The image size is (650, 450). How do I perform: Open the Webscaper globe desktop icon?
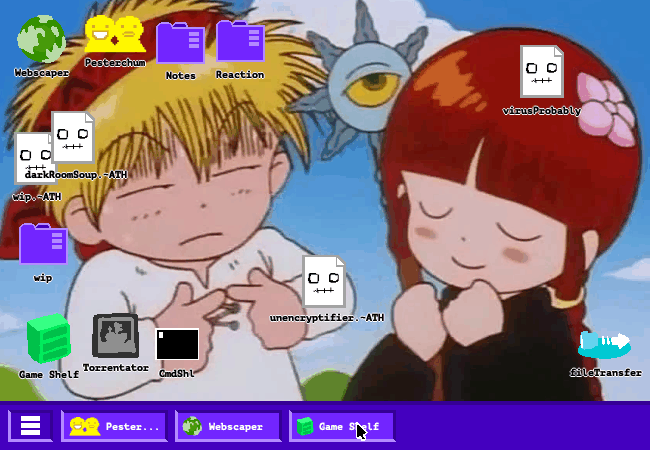[x=41, y=39]
